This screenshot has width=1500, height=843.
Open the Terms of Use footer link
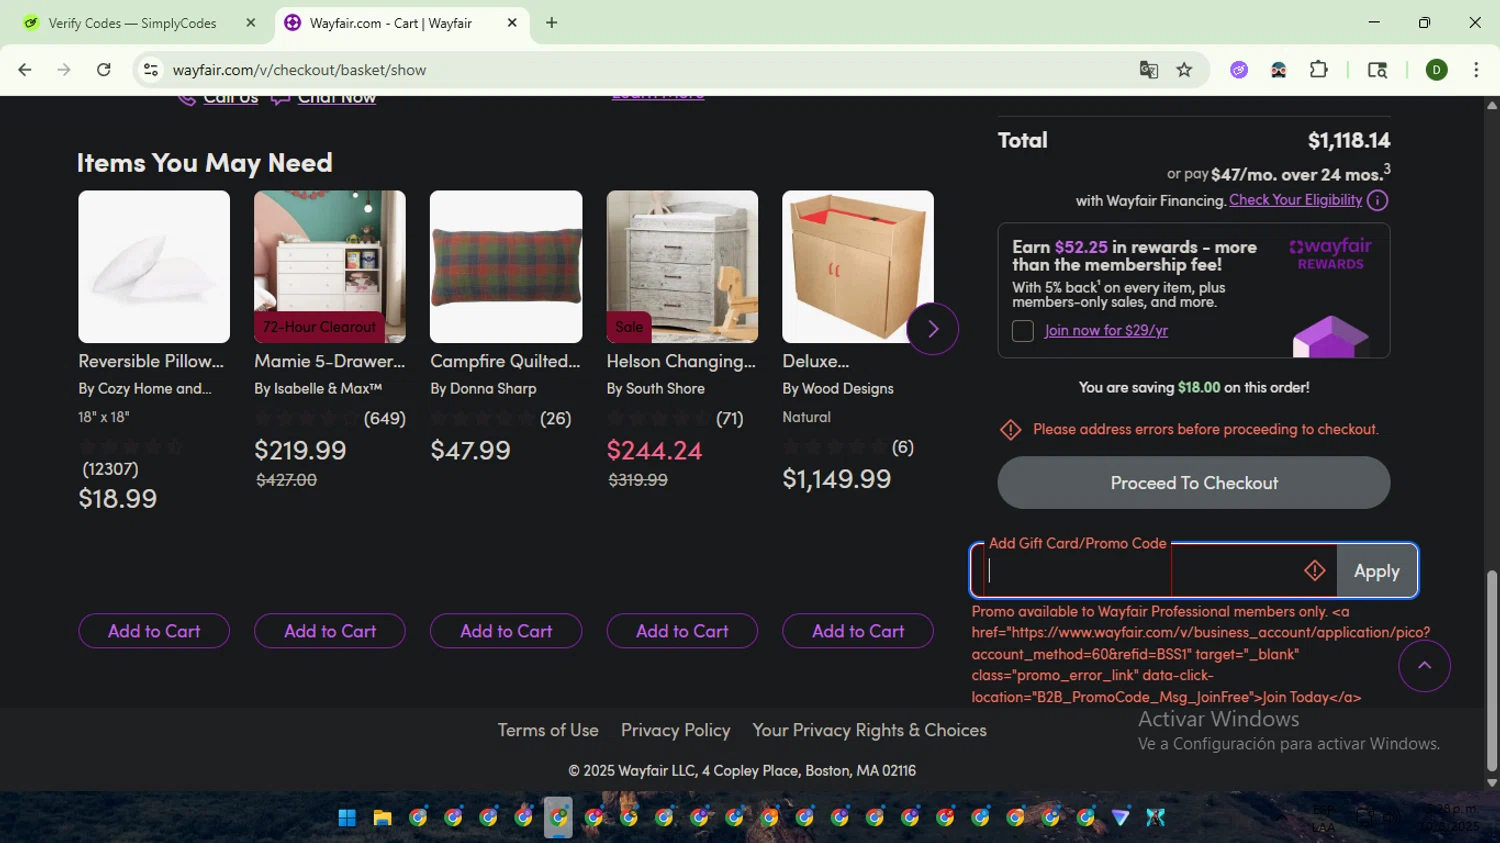coord(548,731)
